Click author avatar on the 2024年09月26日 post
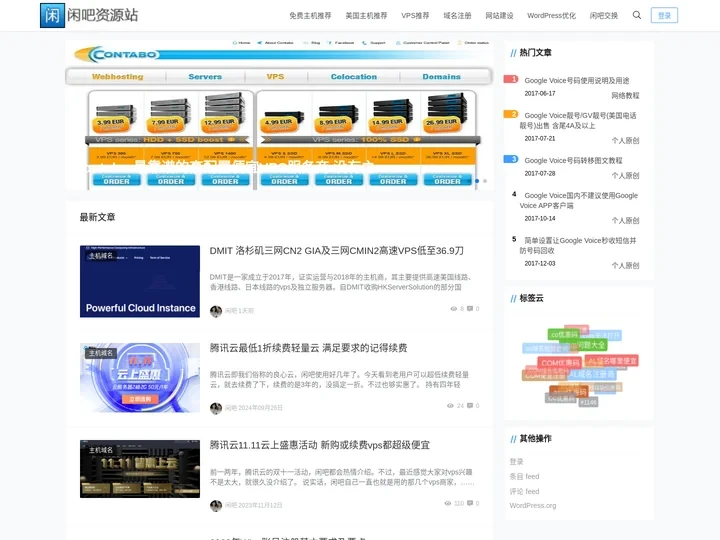 (216, 408)
